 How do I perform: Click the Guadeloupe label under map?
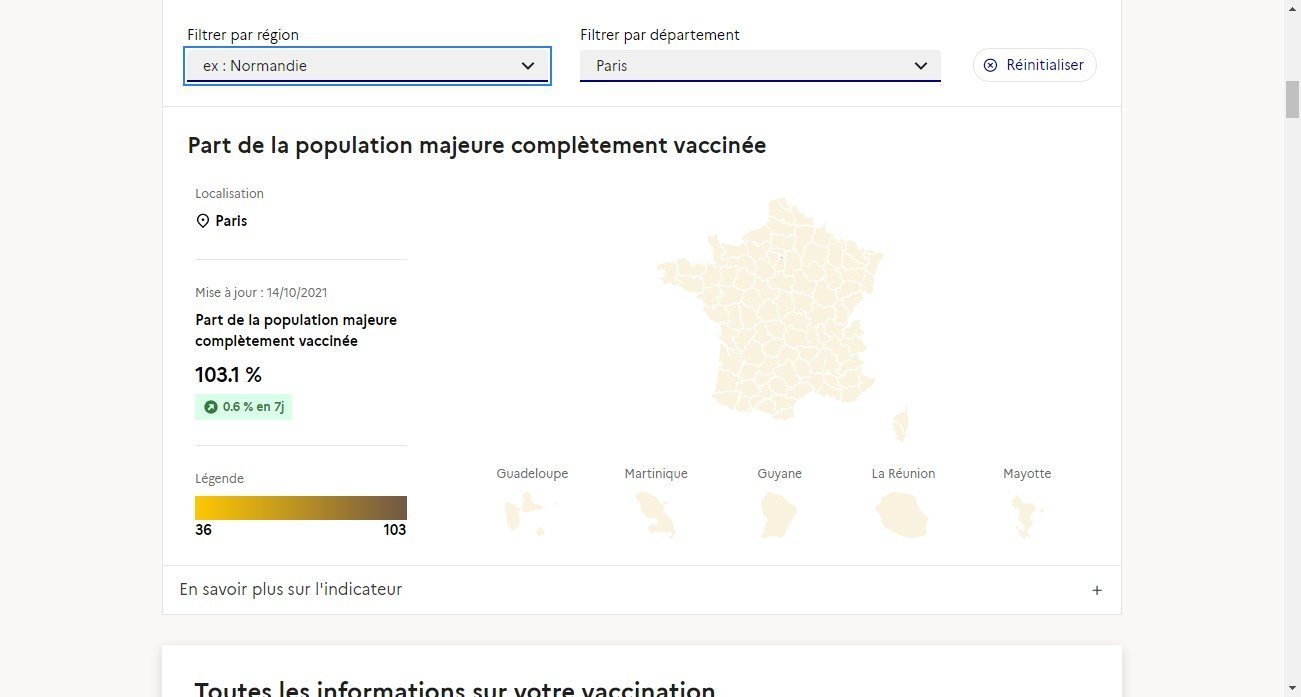click(532, 474)
